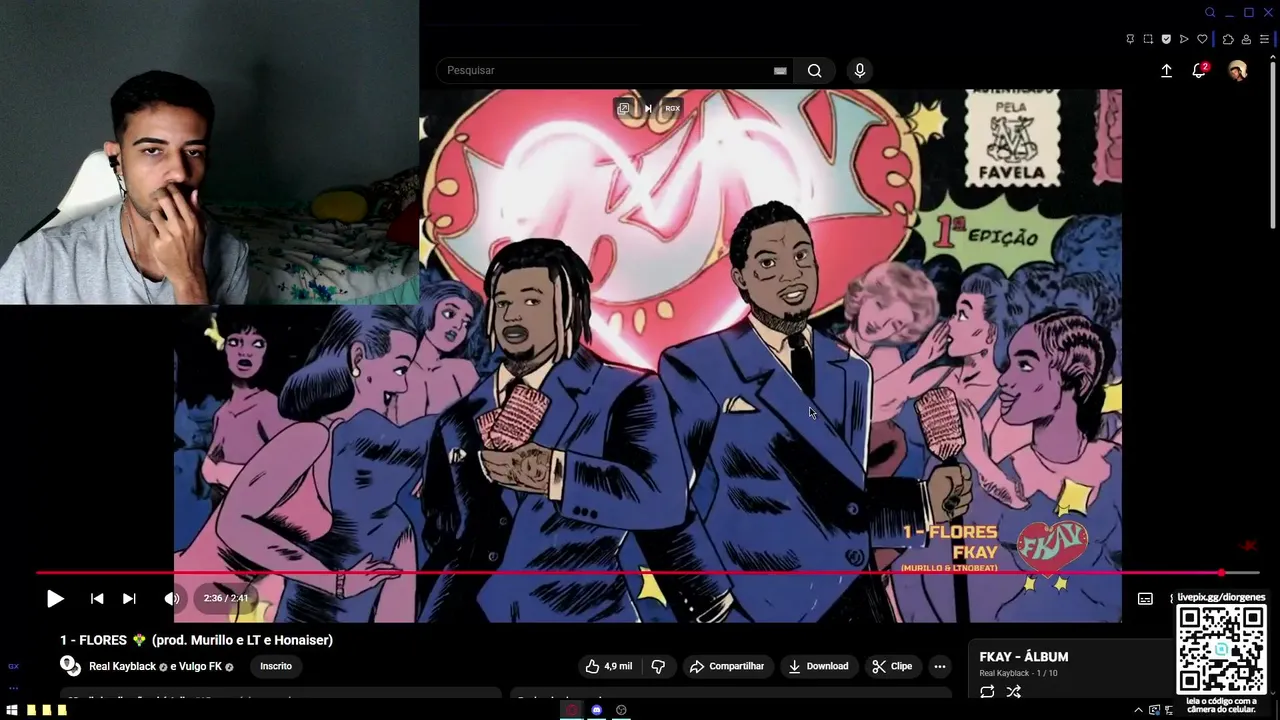Open more actions three-dot menu

940,666
